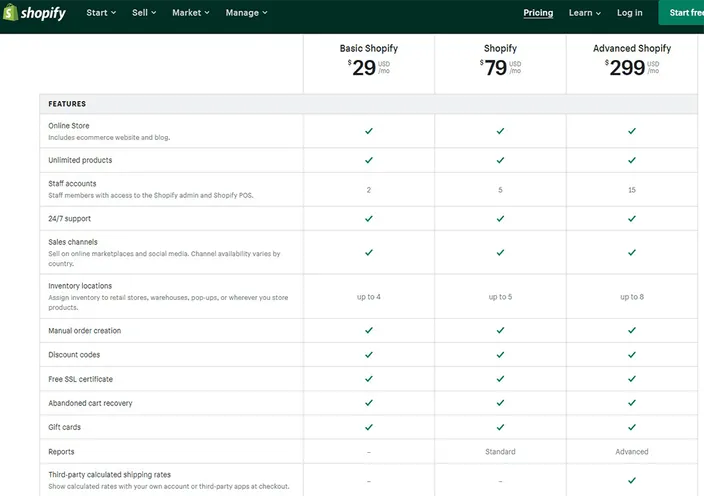704x496 pixels.
Task: Open the Start dropdown menu
Action: click(x=101, y=13)
